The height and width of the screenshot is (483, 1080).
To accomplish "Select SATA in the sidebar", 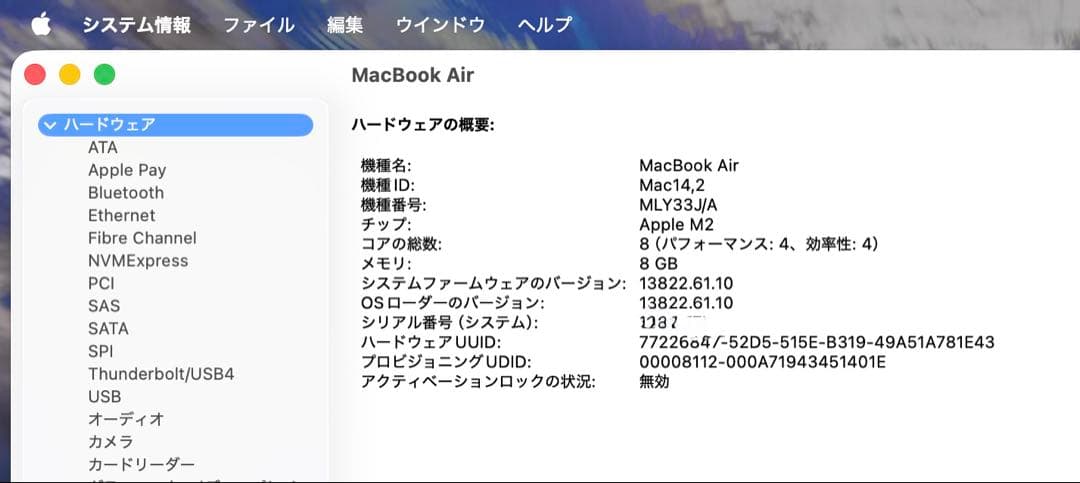I will click(x=108, y=329).
